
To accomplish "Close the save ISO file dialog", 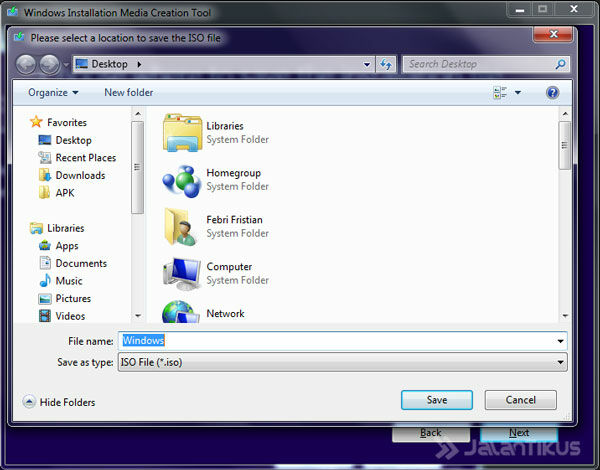I will coord(553,34).
